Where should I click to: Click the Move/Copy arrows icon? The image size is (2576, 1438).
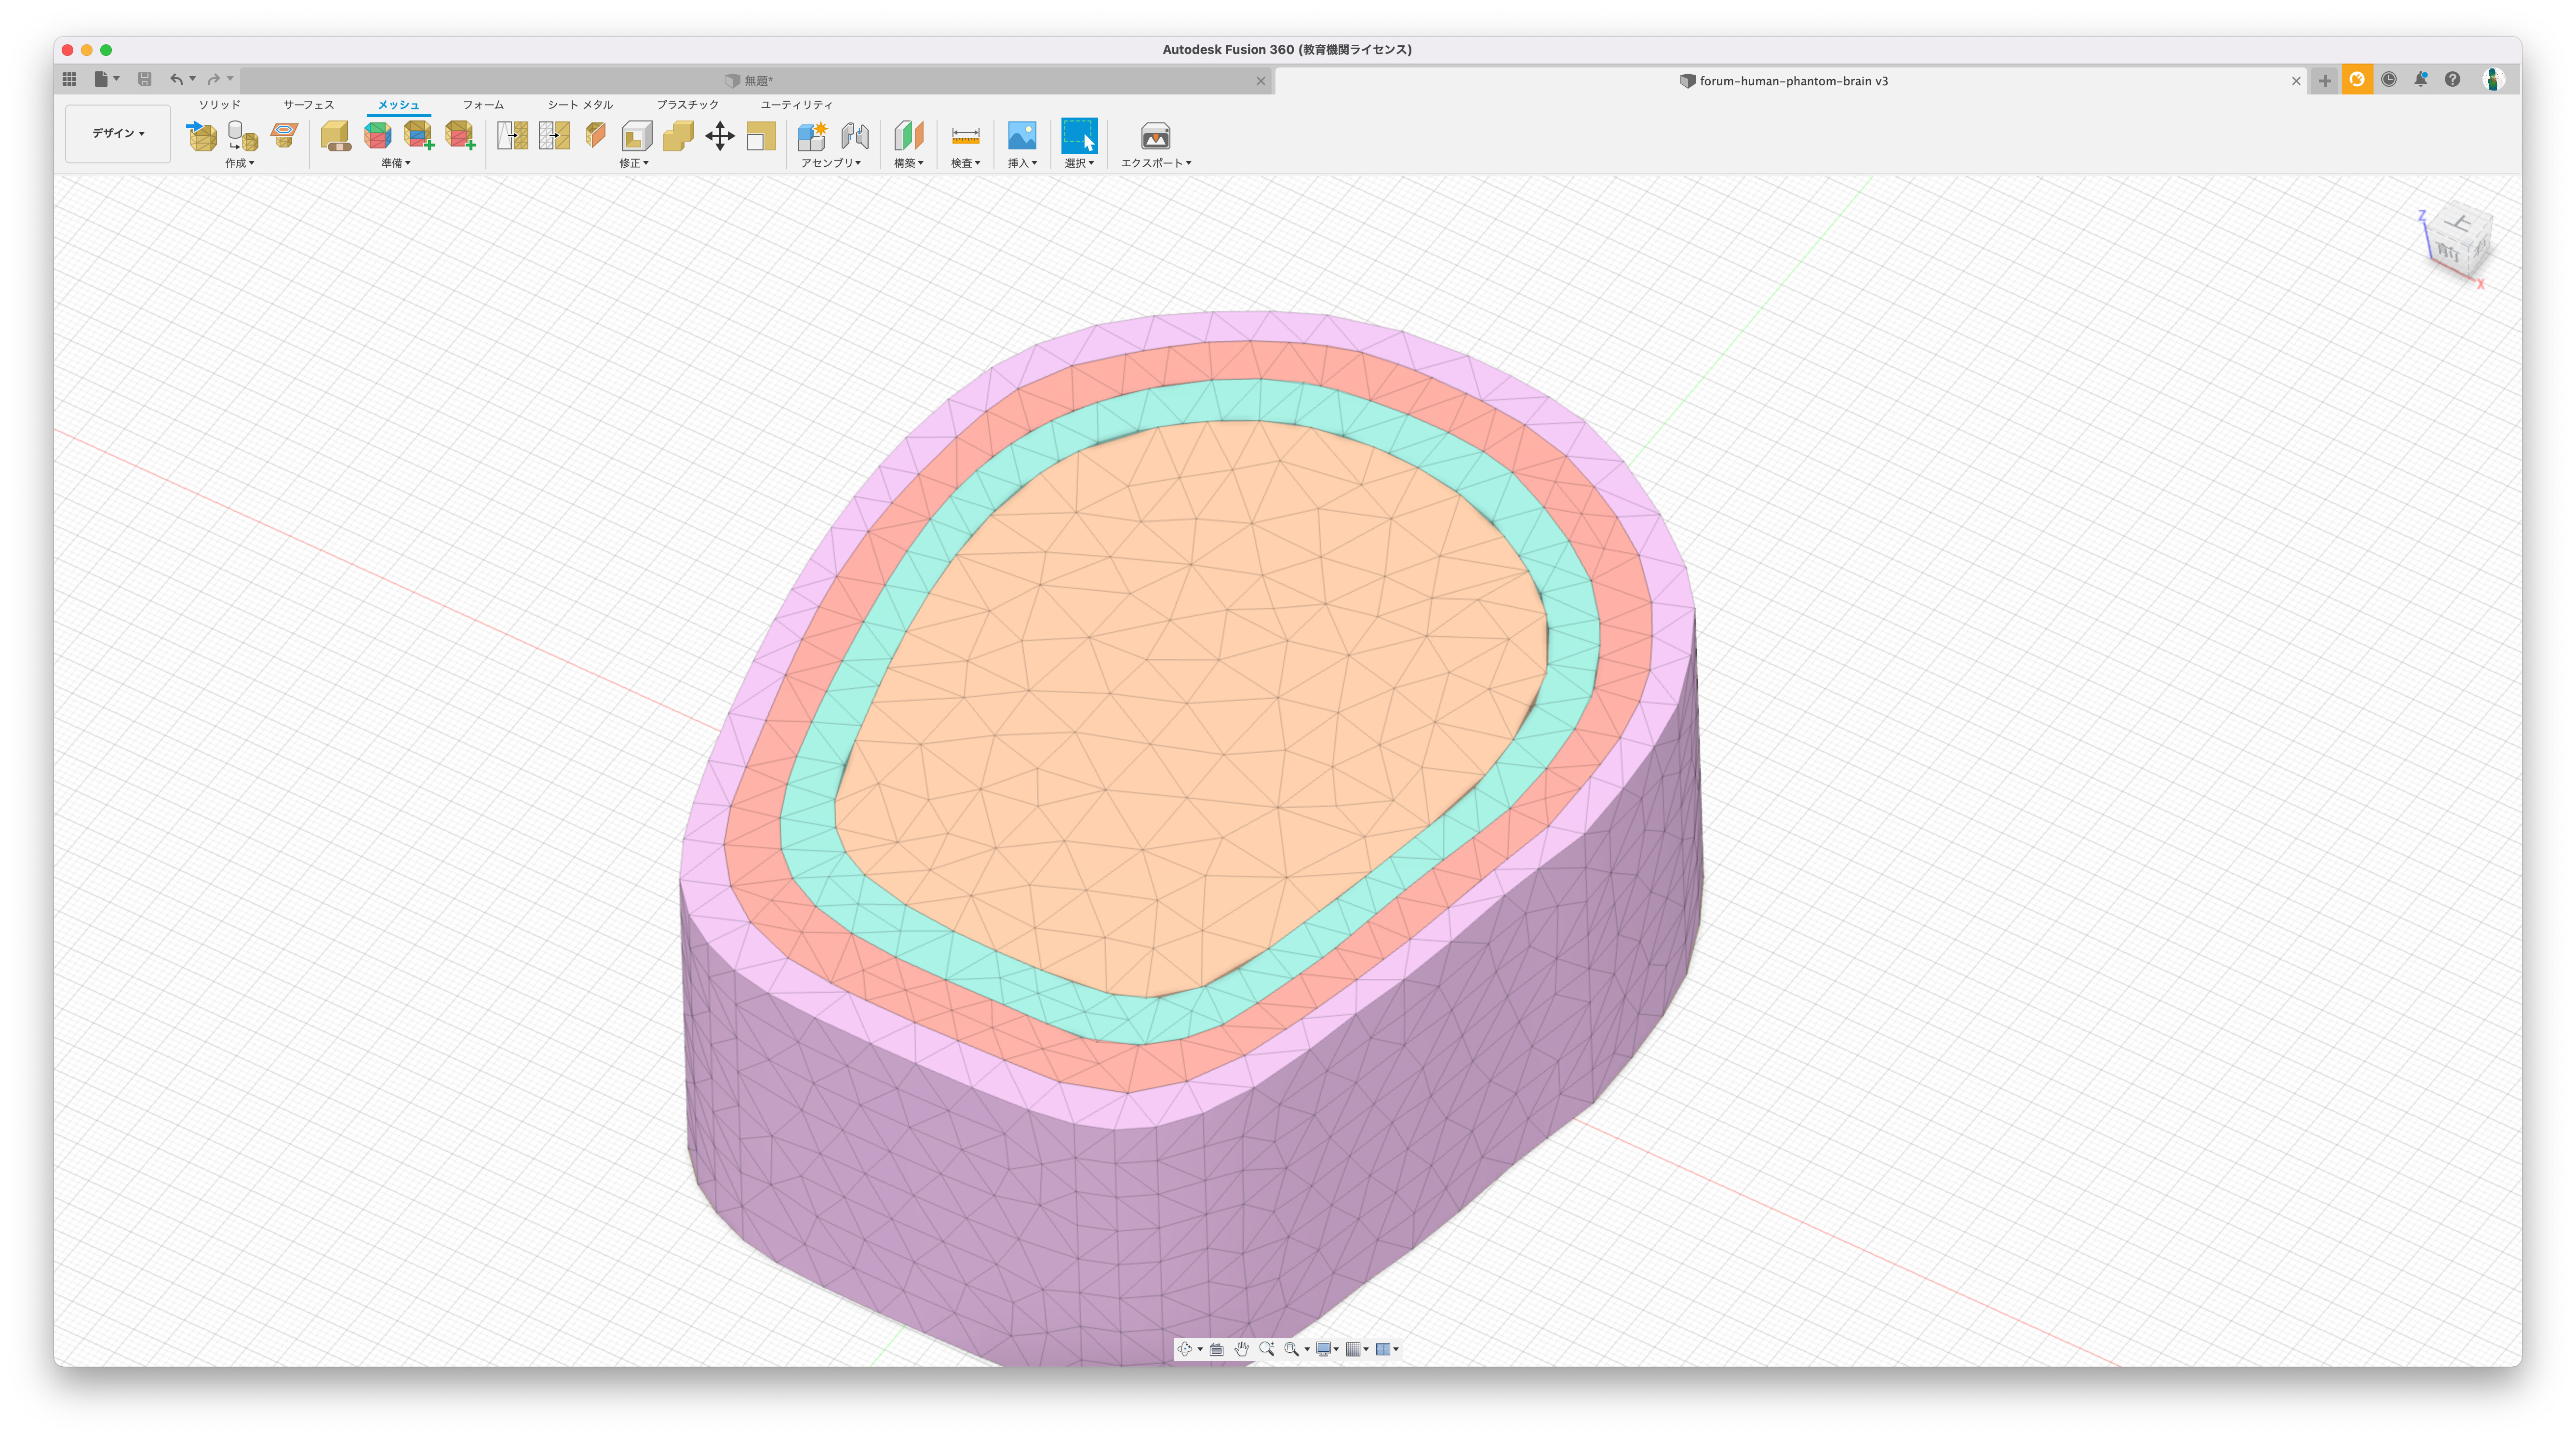tap(720, 135)
